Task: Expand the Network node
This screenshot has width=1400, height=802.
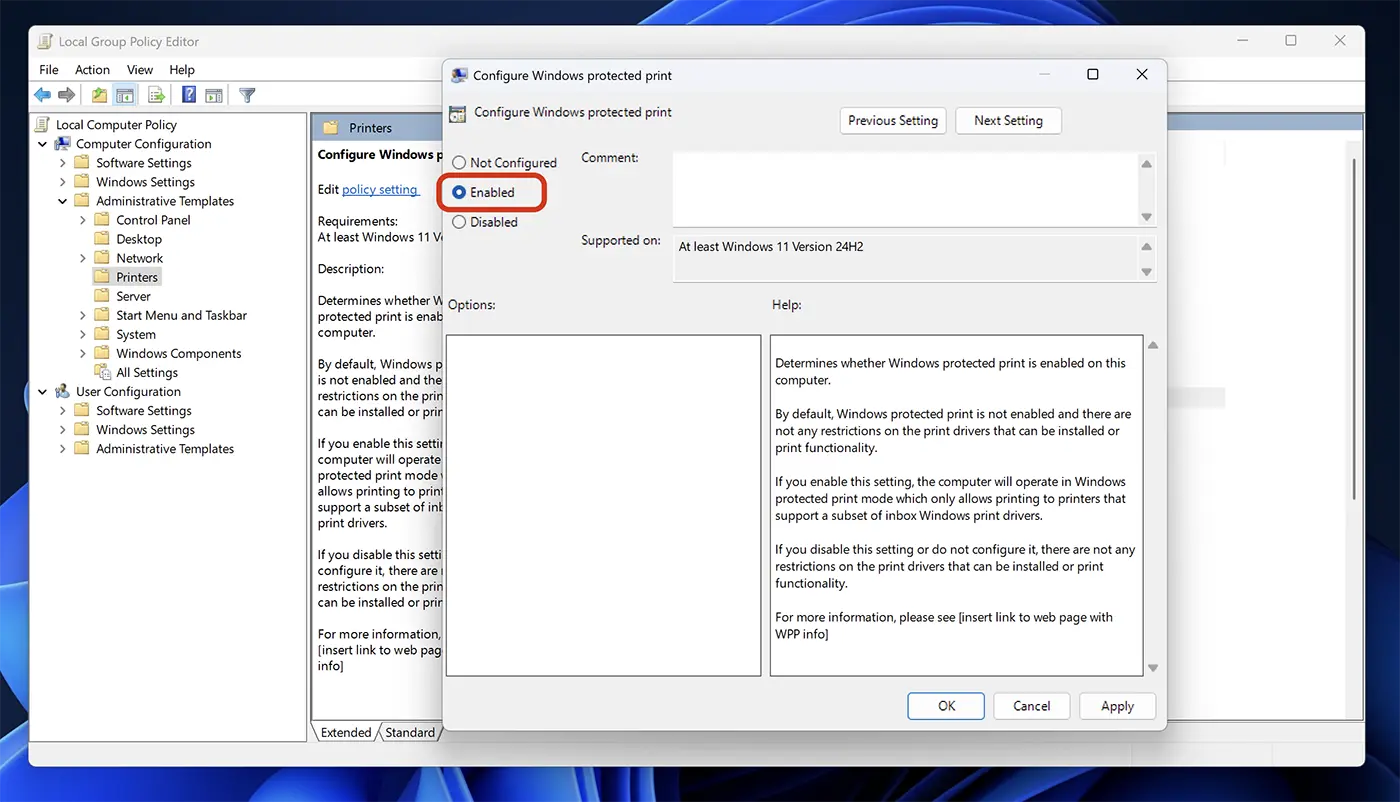Action: coord(83,258)
